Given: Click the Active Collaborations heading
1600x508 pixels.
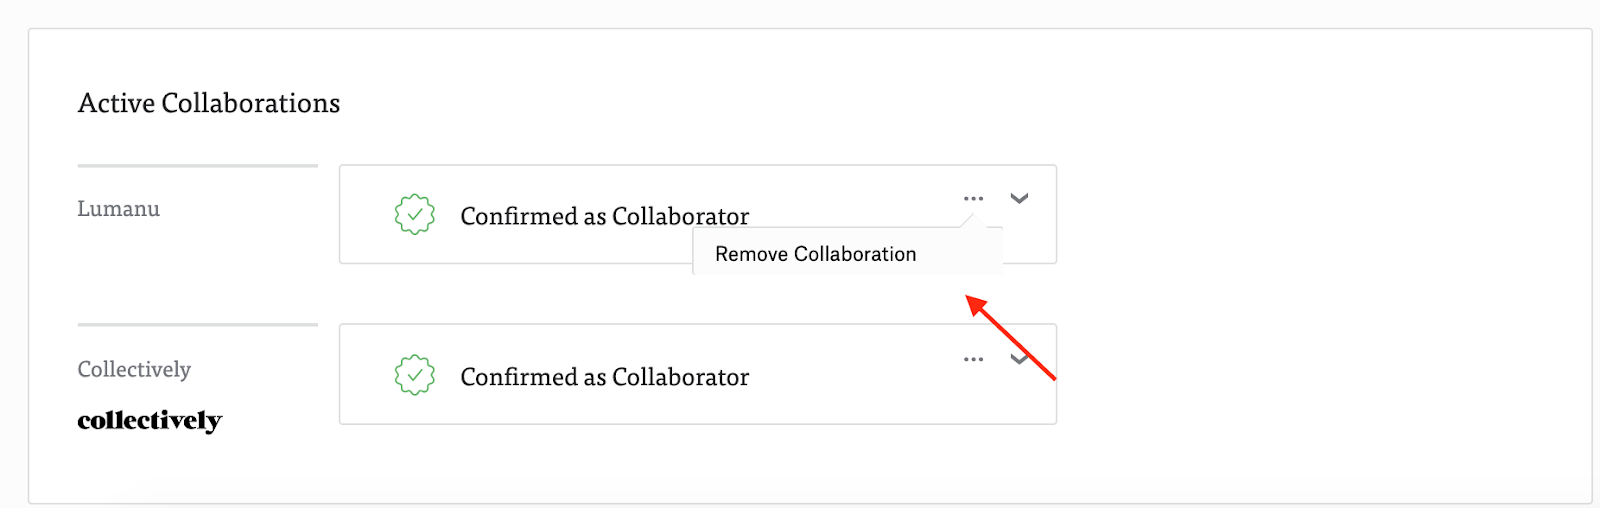Looking at the screenshot, I should point(209,103).
